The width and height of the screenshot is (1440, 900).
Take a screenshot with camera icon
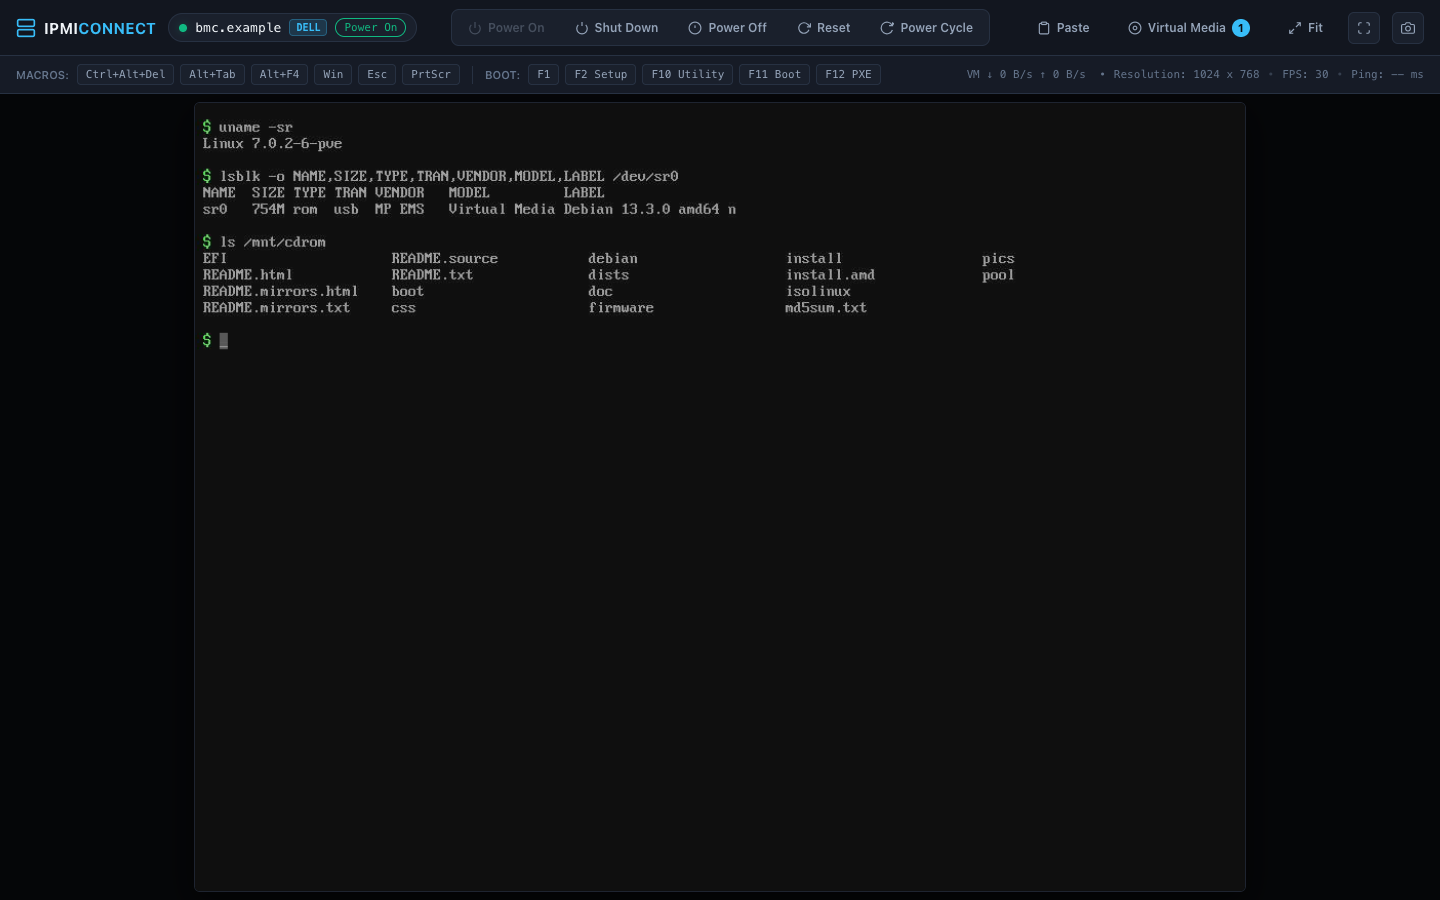pyautogui.click(x=1408, y=28)
